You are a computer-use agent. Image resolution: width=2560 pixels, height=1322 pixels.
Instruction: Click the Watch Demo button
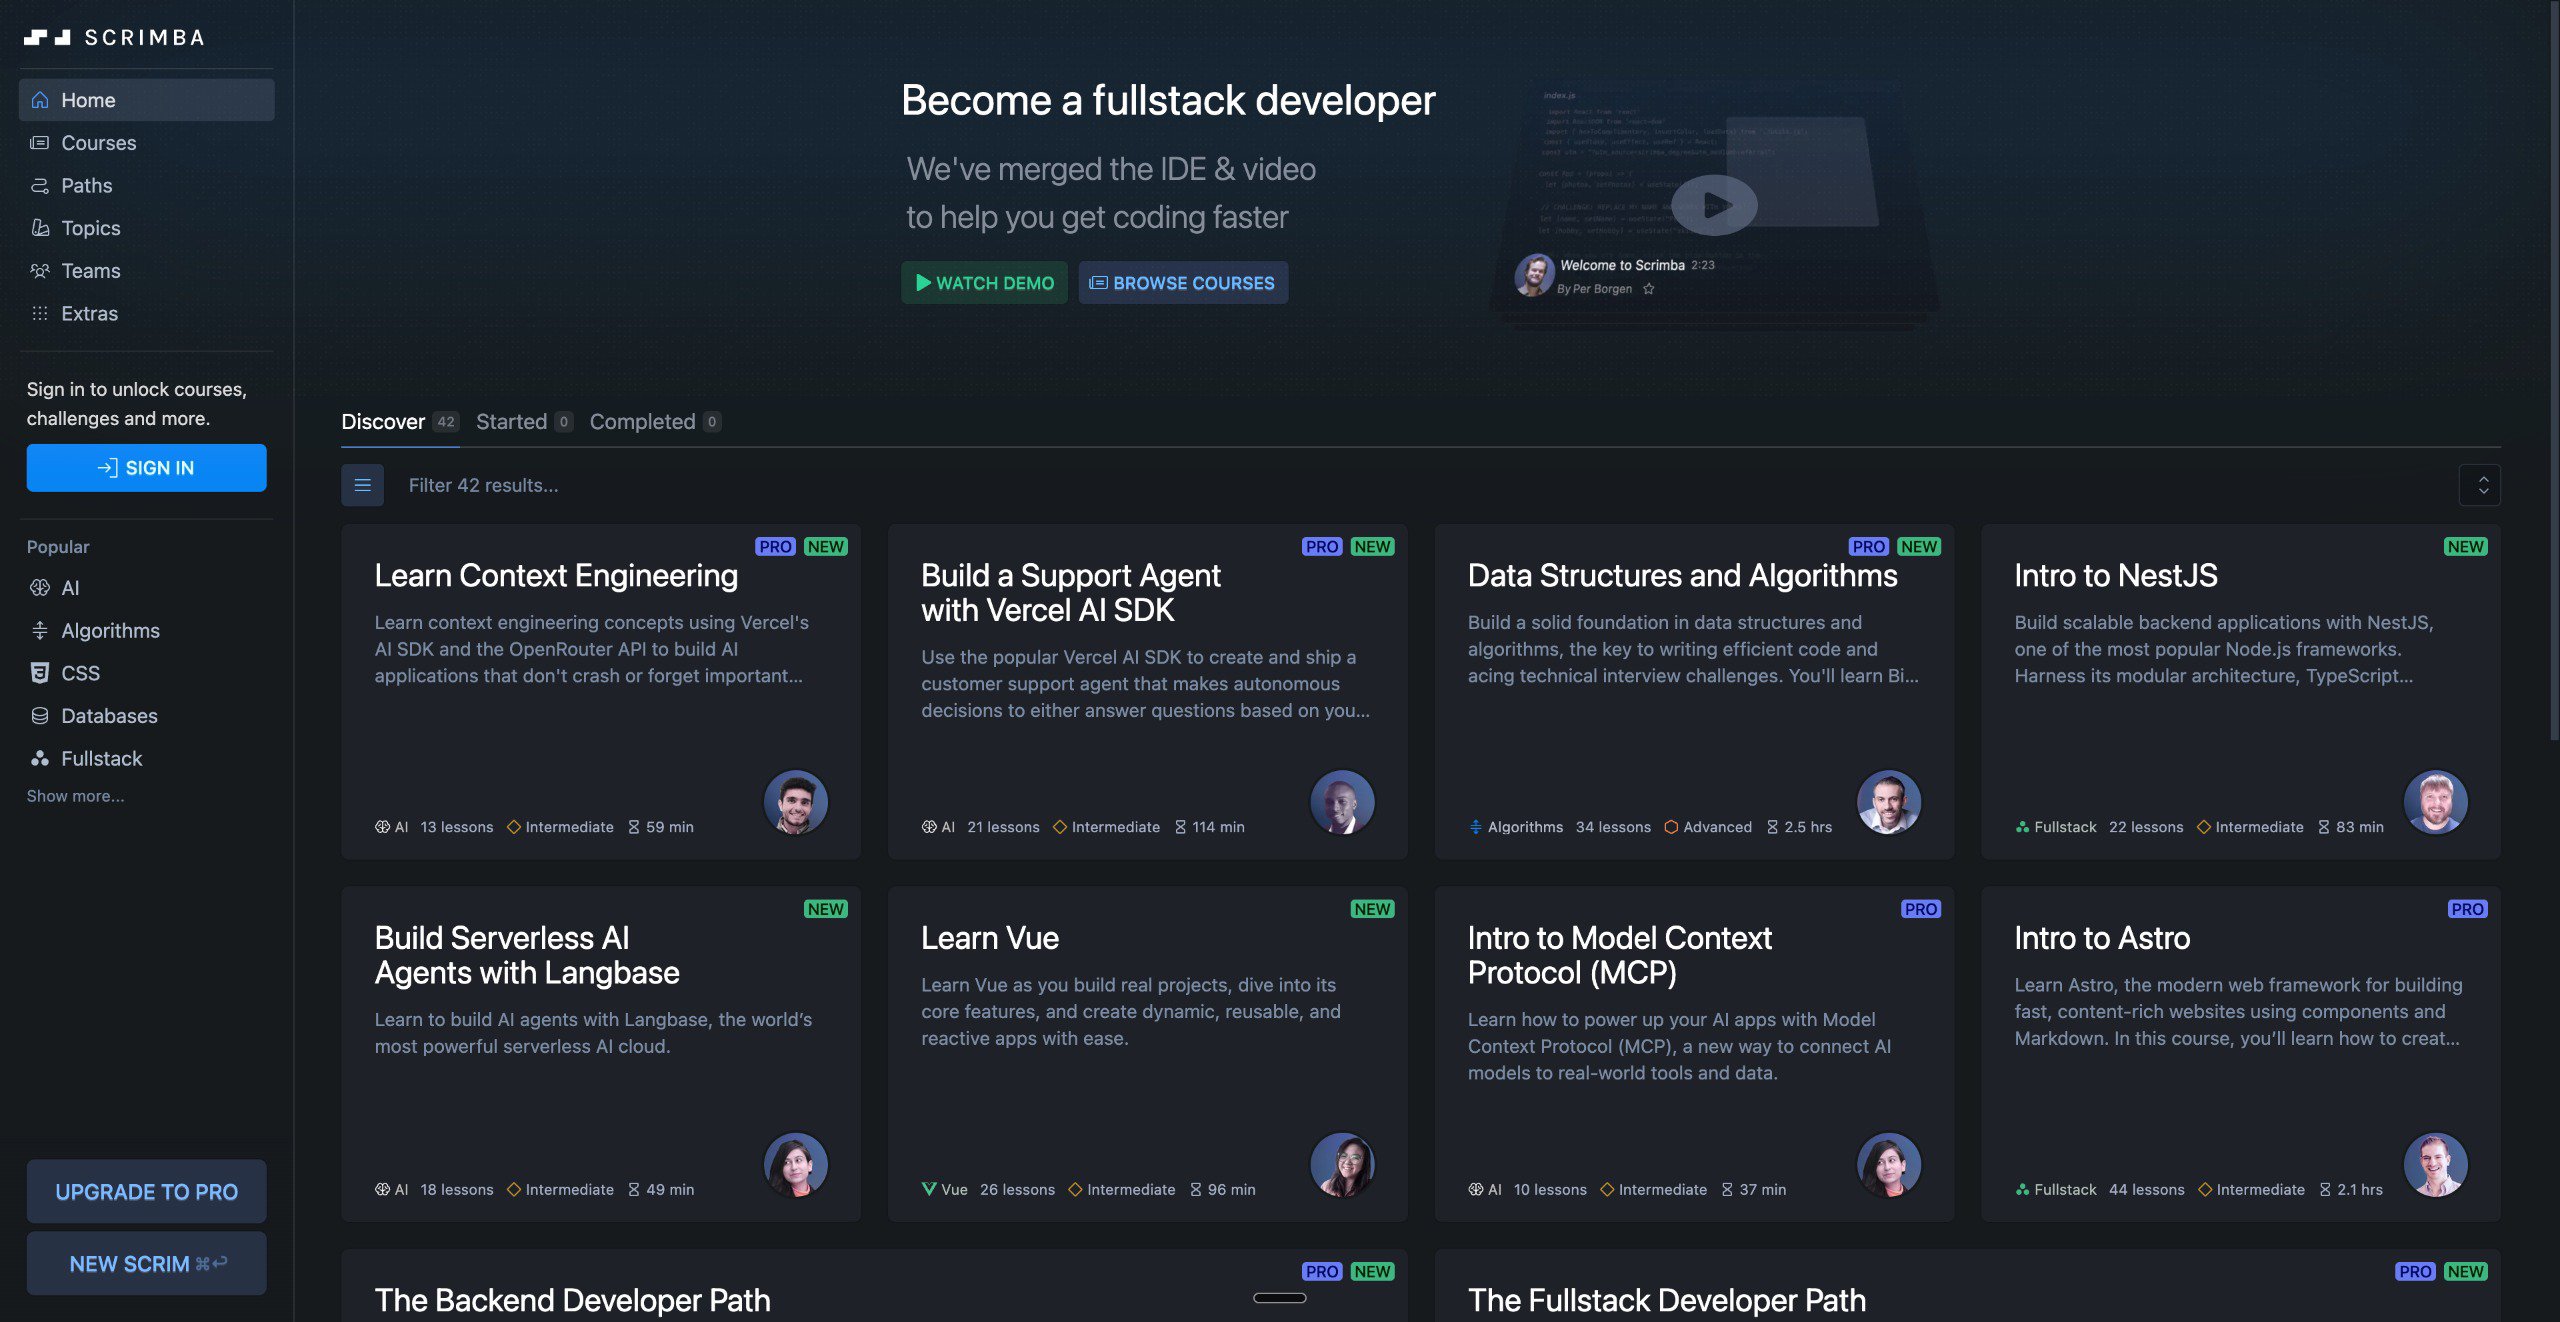coord(984,283)
